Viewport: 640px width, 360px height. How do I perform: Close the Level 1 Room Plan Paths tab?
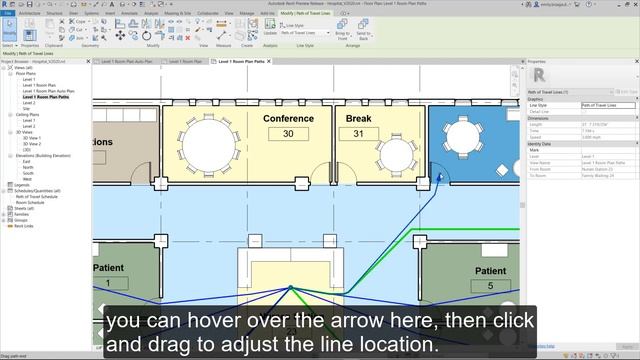coord(269,61)
